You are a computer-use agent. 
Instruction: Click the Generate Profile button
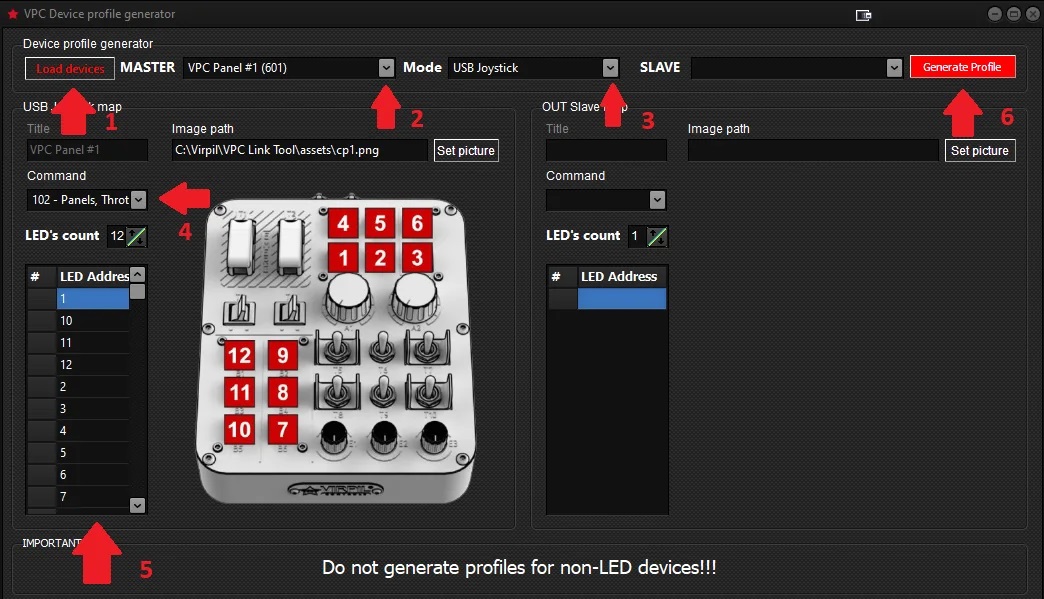pos(963,67)
